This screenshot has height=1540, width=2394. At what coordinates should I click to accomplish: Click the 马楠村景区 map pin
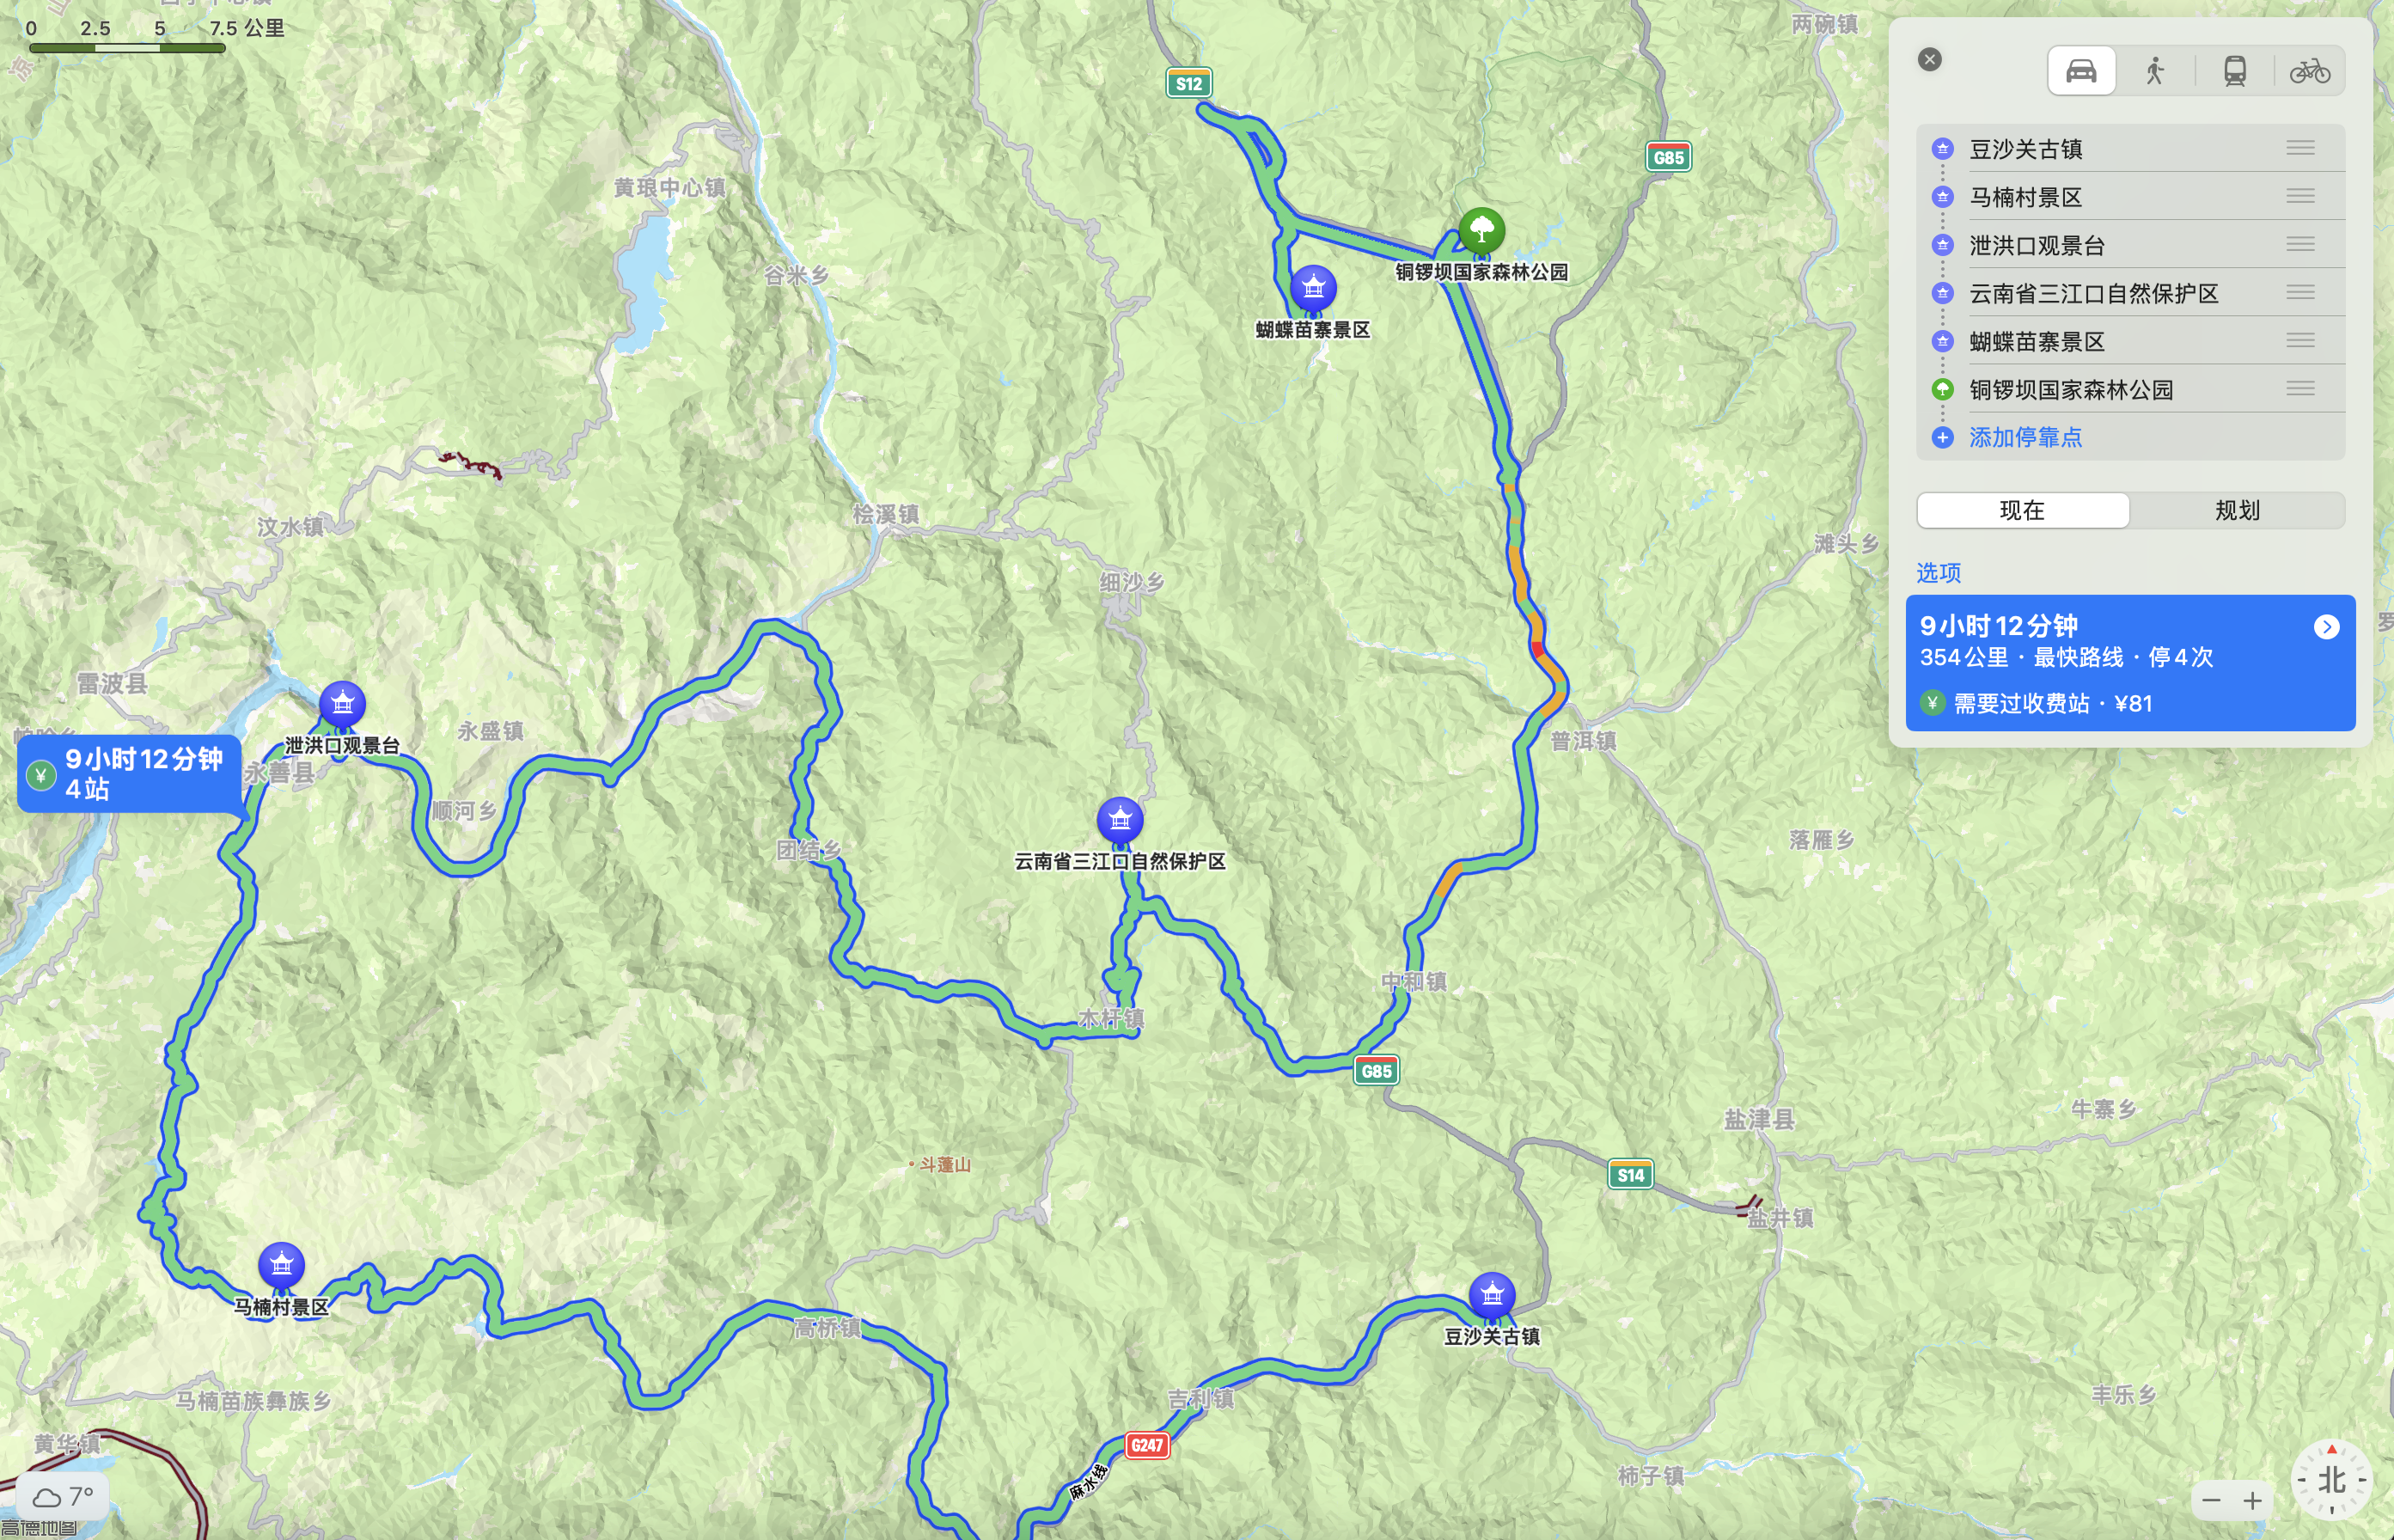click(281, 1266)
